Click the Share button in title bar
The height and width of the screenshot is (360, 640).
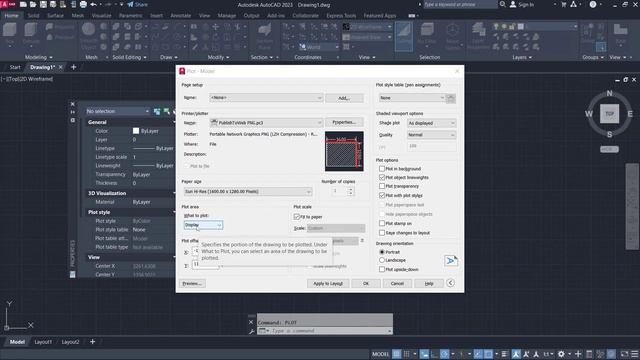[x=138, y=4]
